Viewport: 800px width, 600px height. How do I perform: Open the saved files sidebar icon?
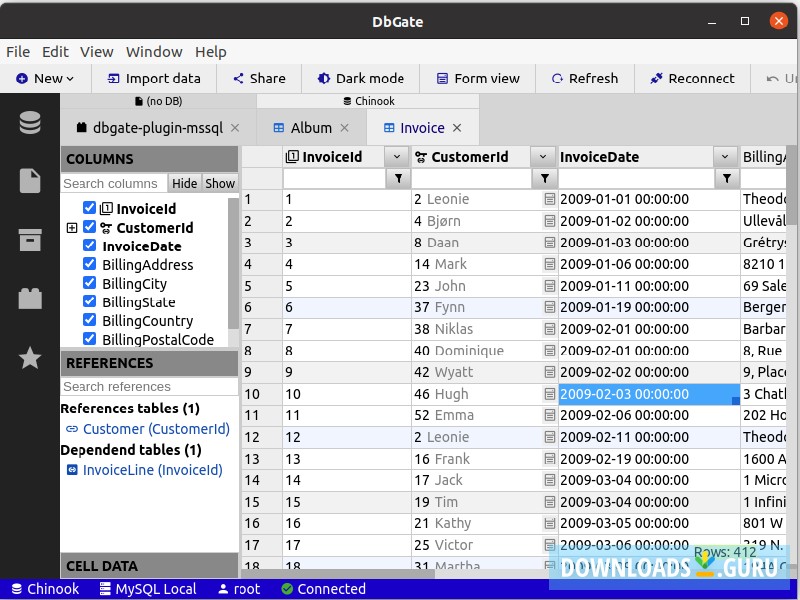tap(30, 181)
